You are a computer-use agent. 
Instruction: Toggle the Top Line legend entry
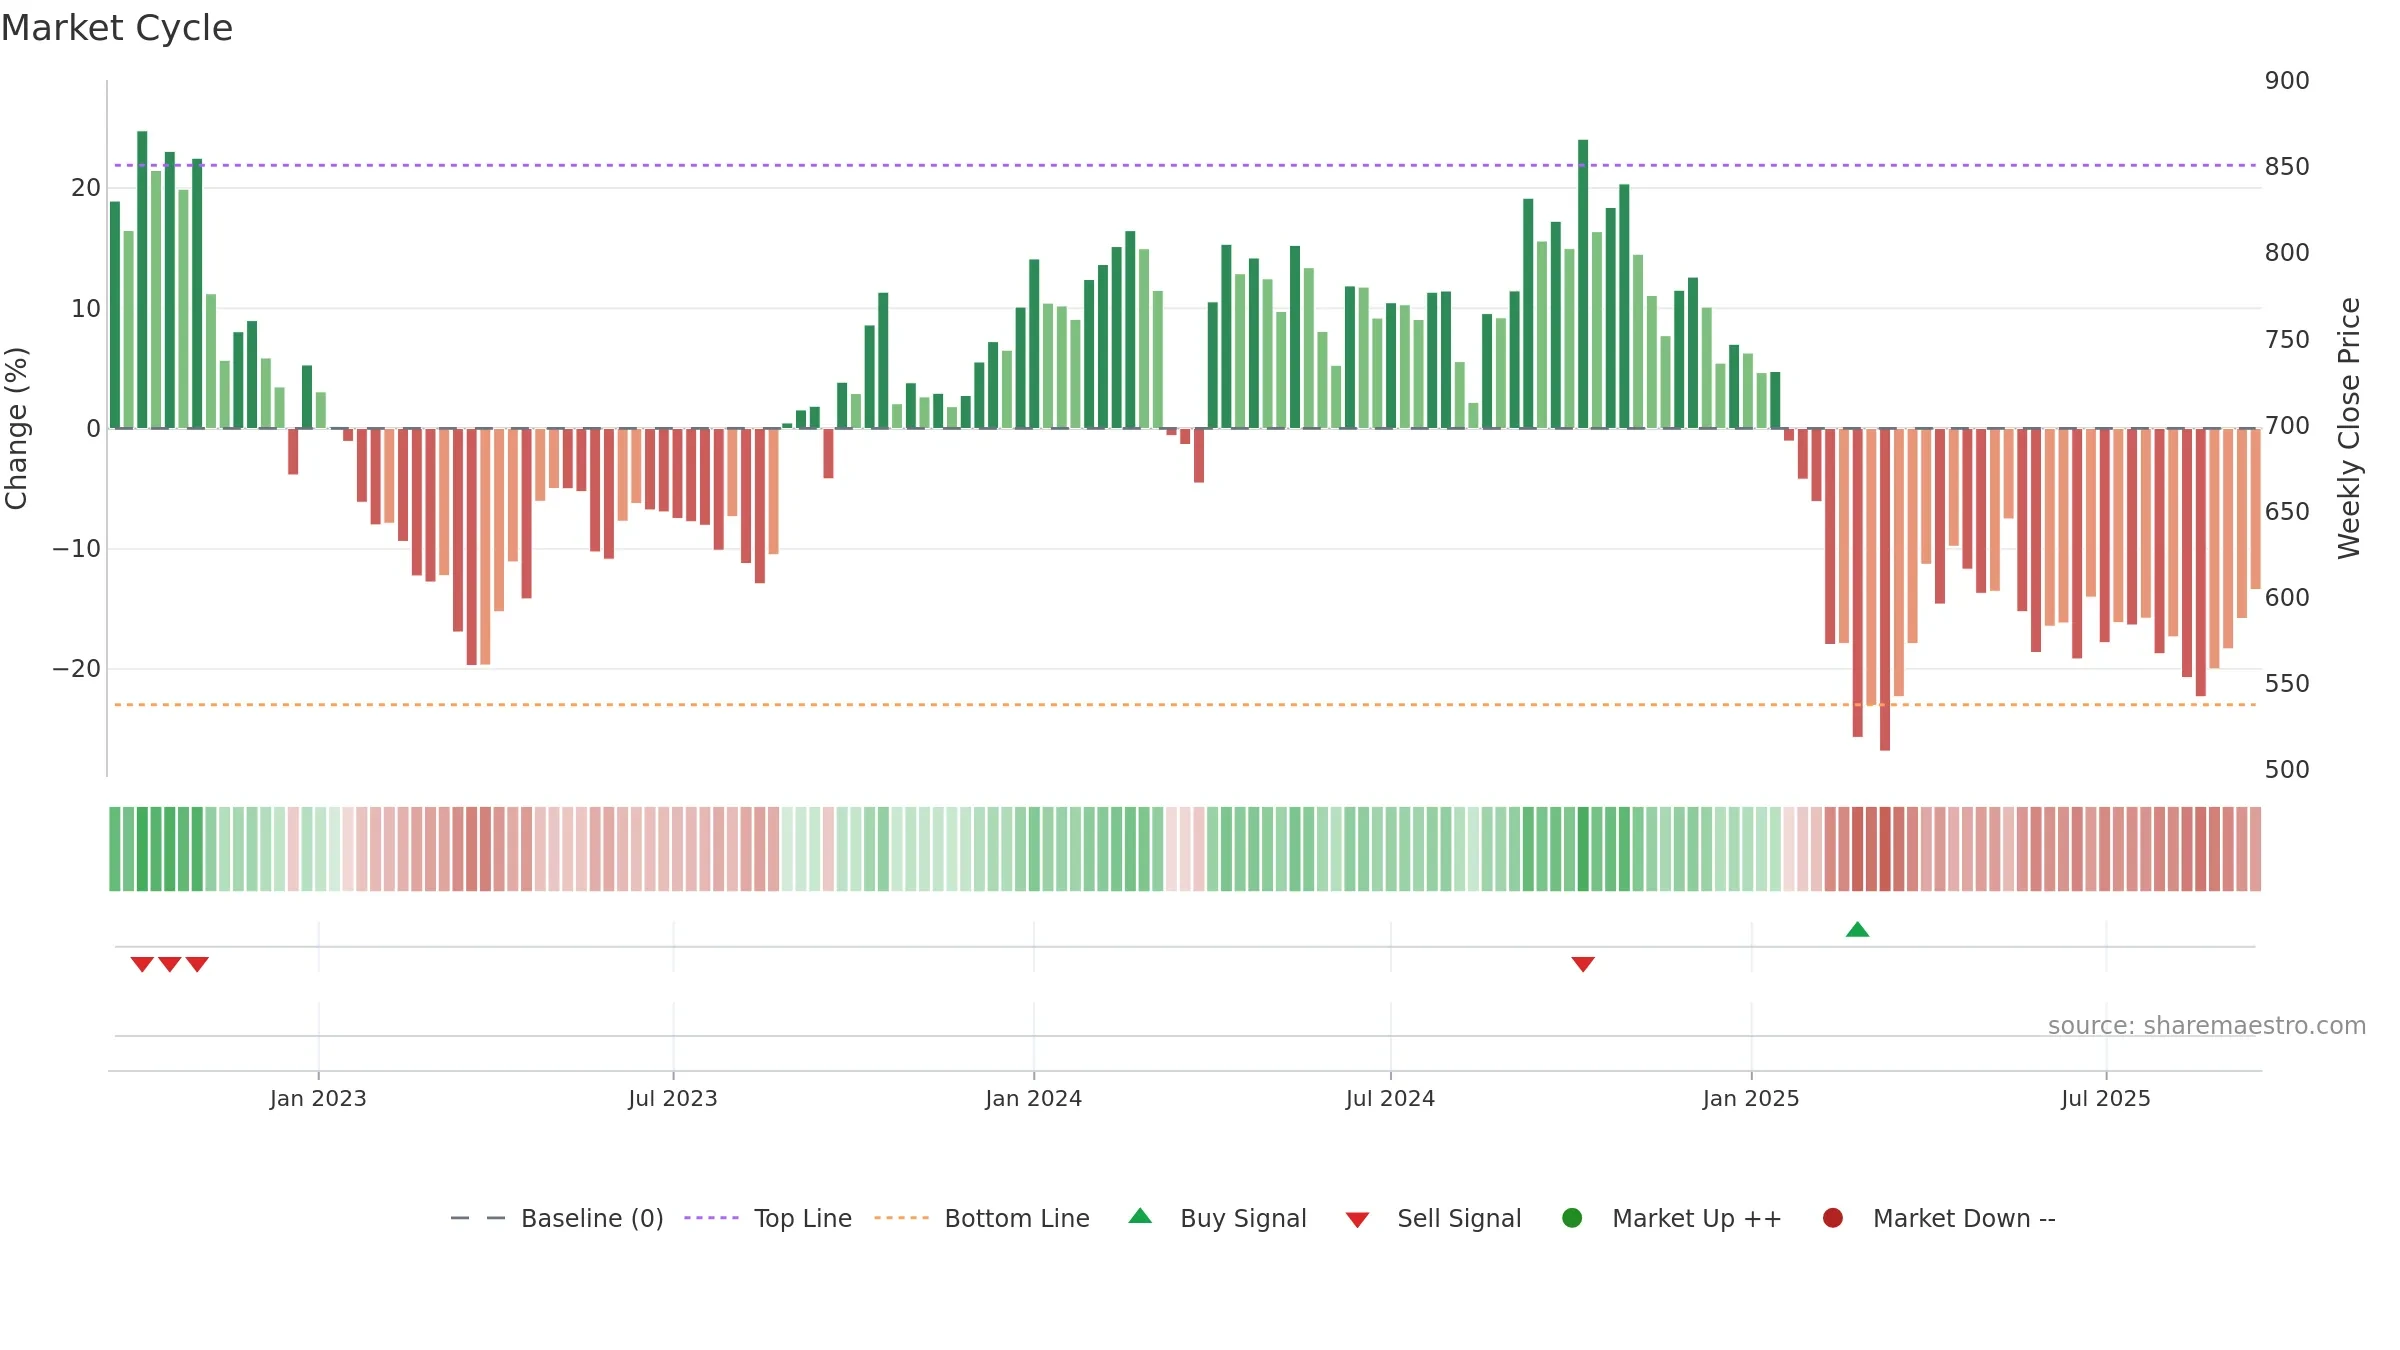coord(768,1218)
